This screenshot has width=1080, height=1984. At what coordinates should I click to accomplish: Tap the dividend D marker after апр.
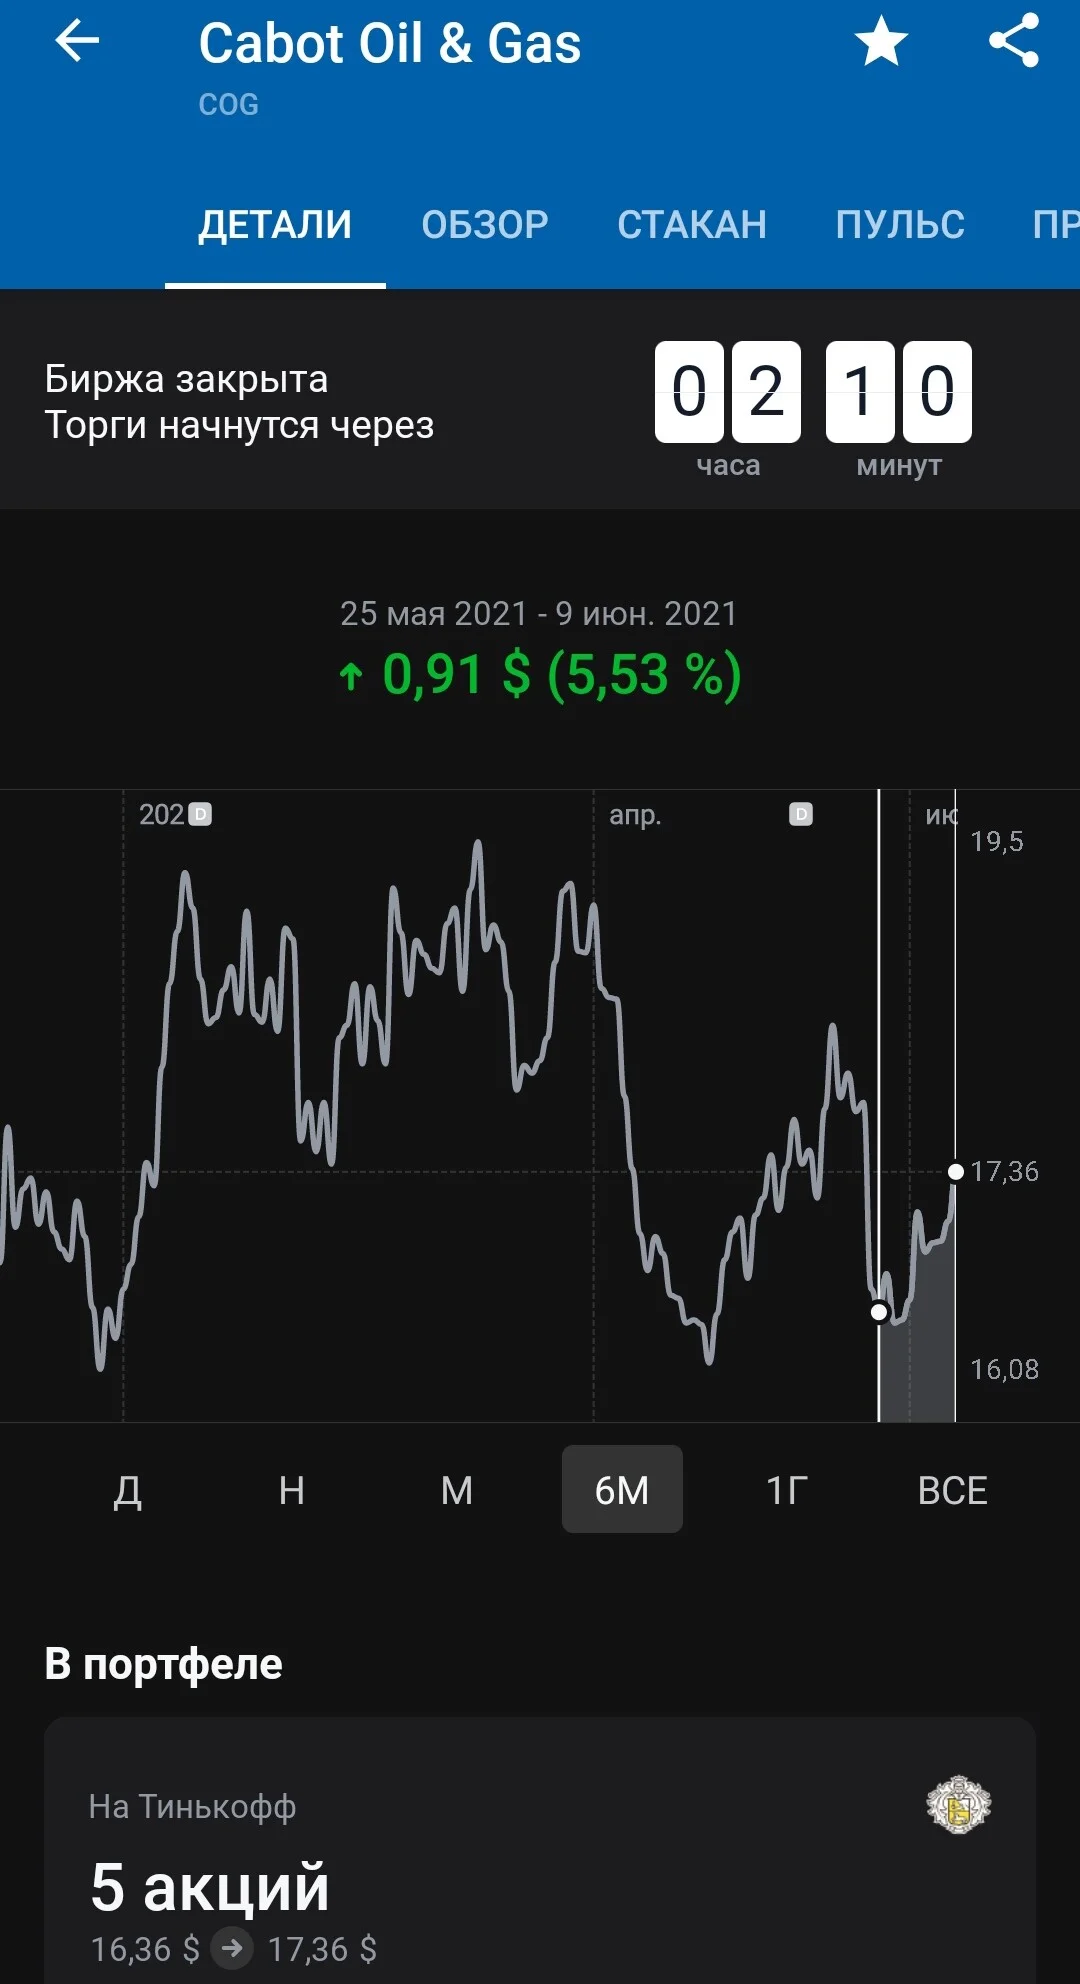click(801, 815)
